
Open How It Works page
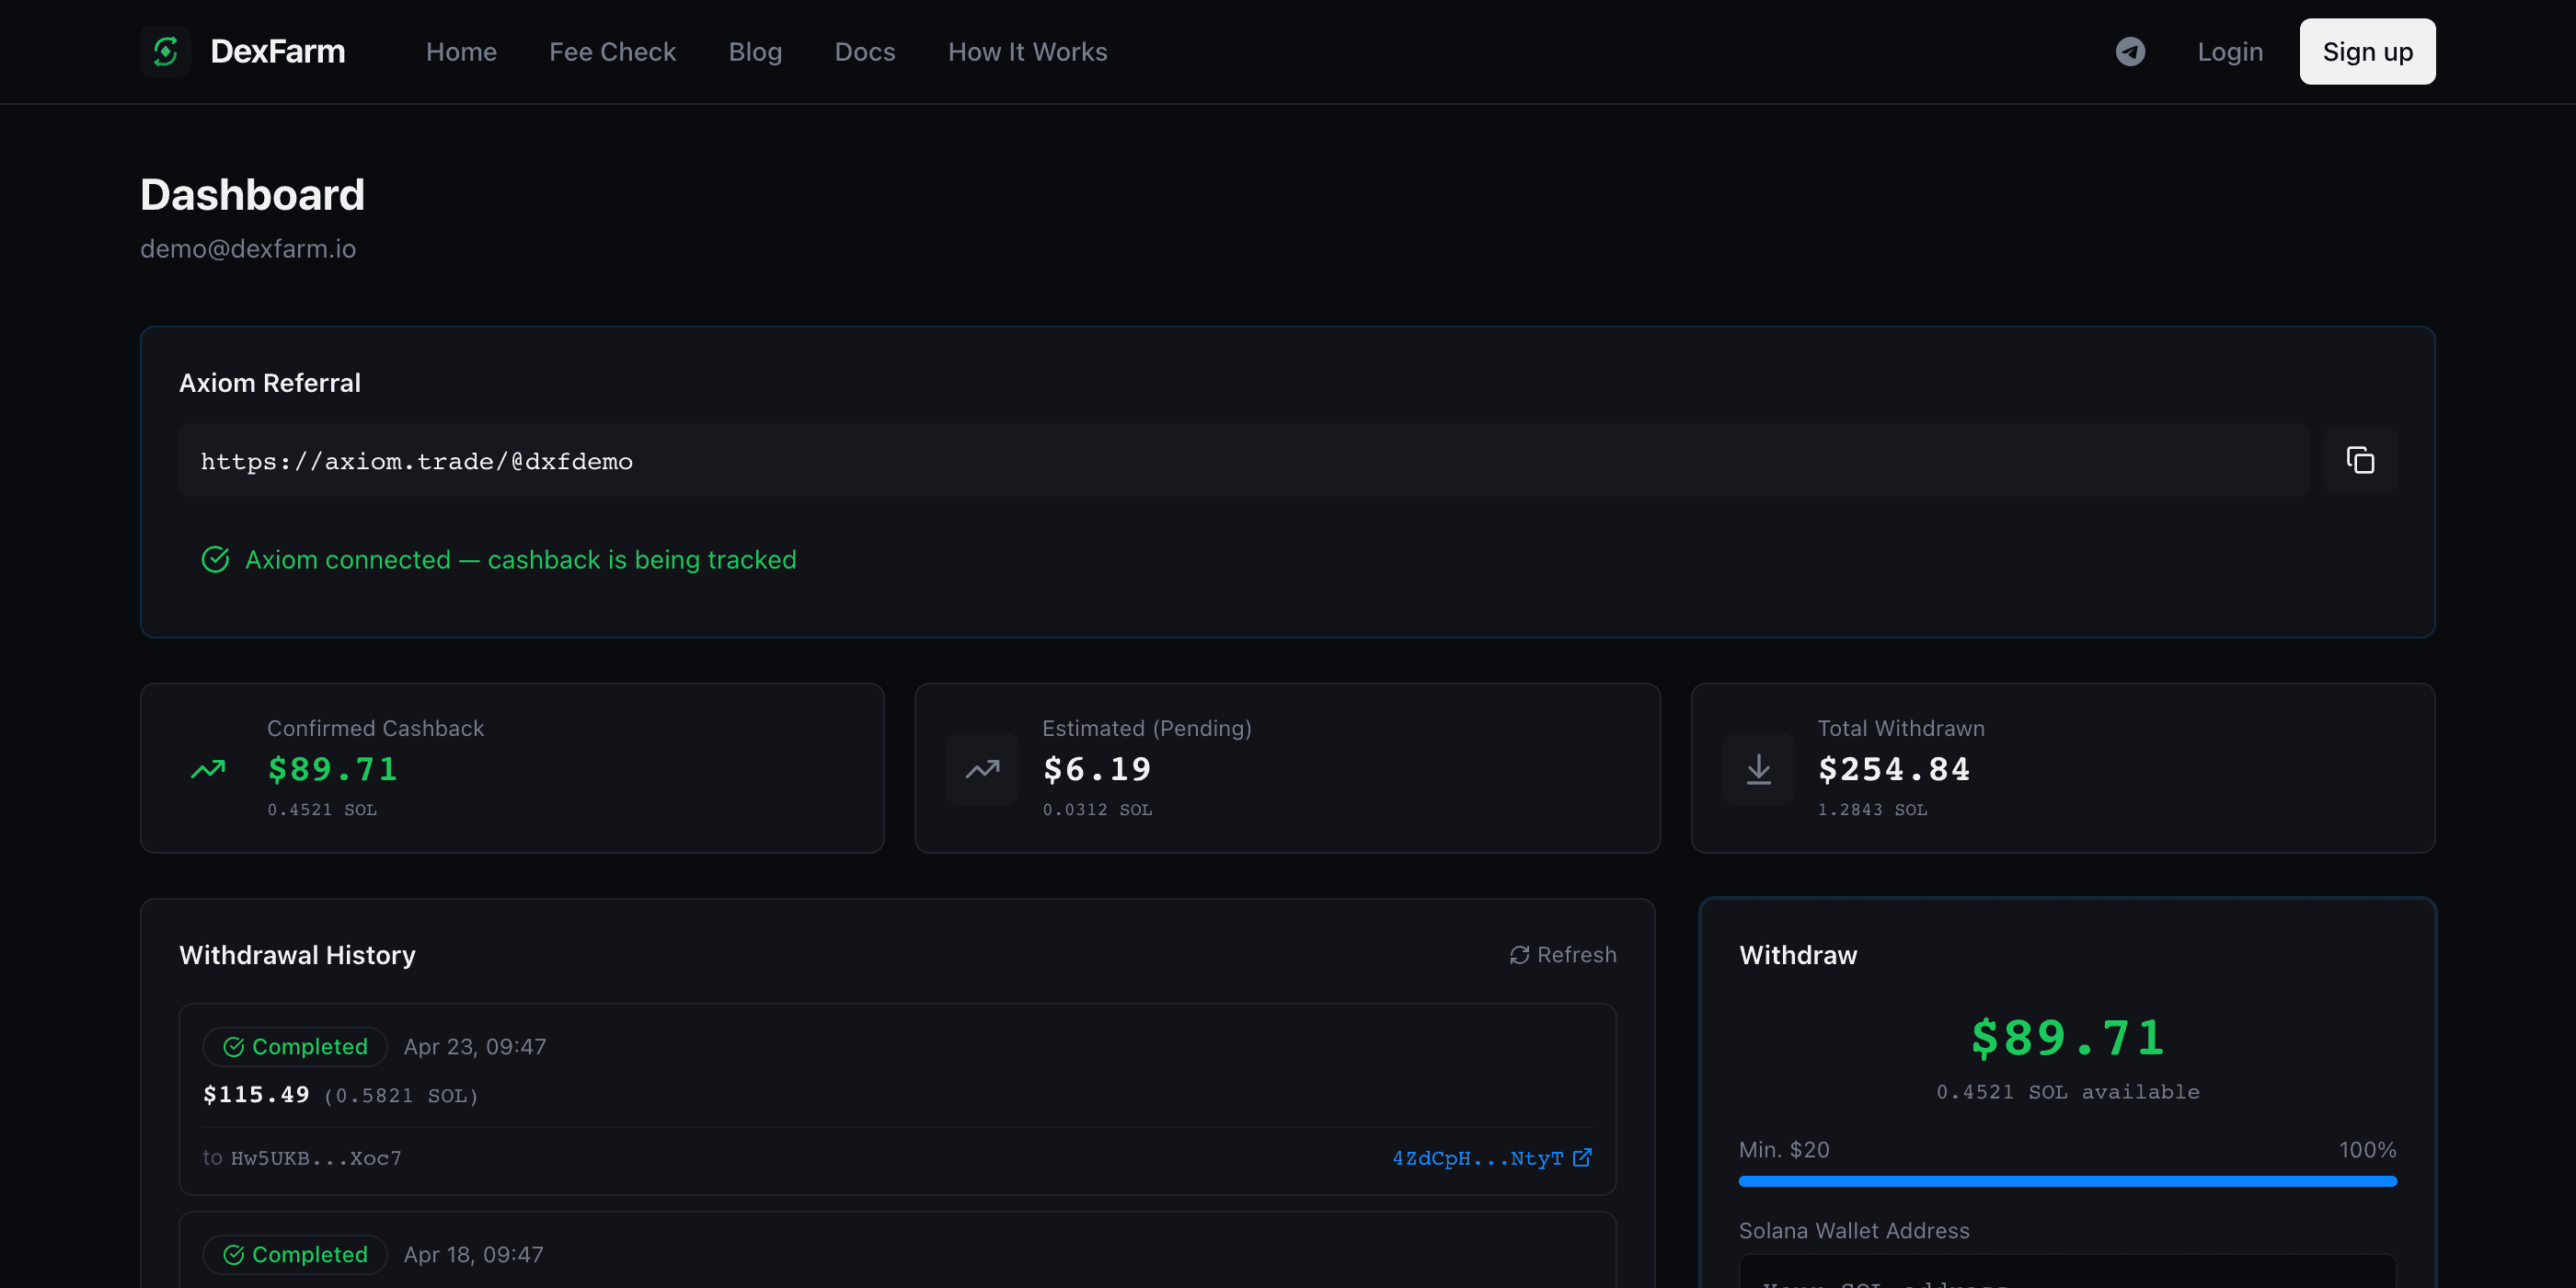click(x=1027, y=52)
